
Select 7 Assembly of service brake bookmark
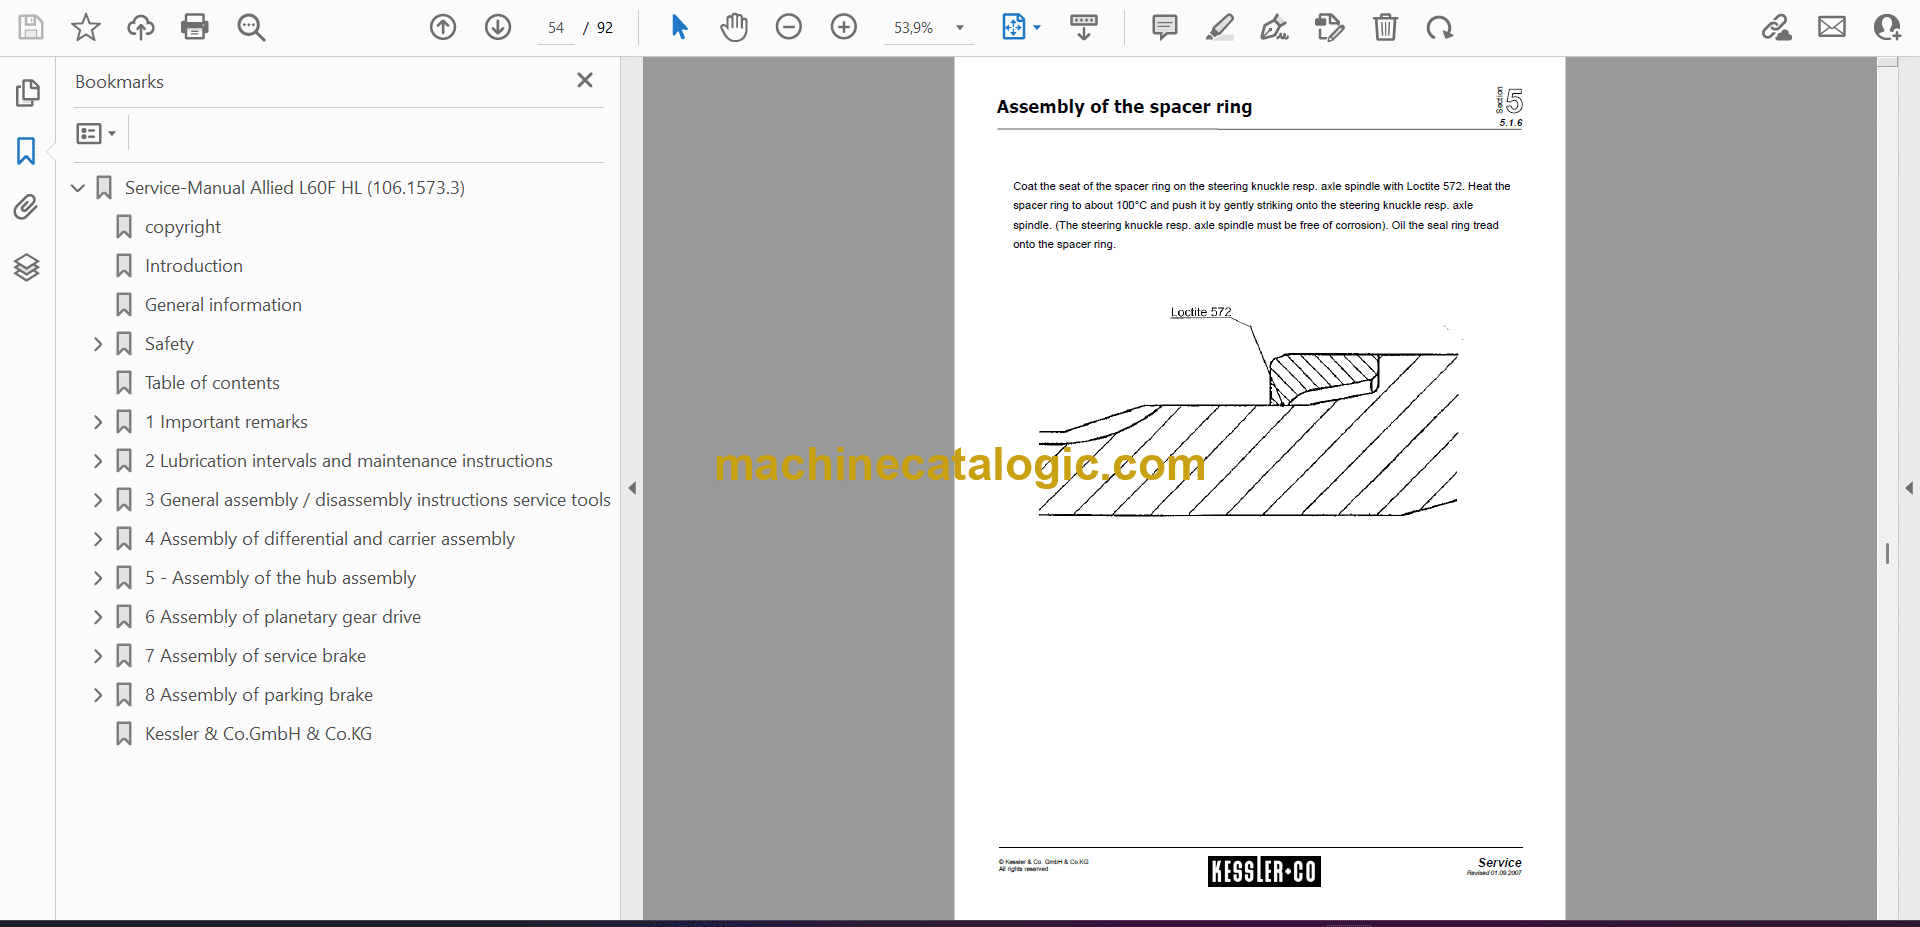[255, 656]
